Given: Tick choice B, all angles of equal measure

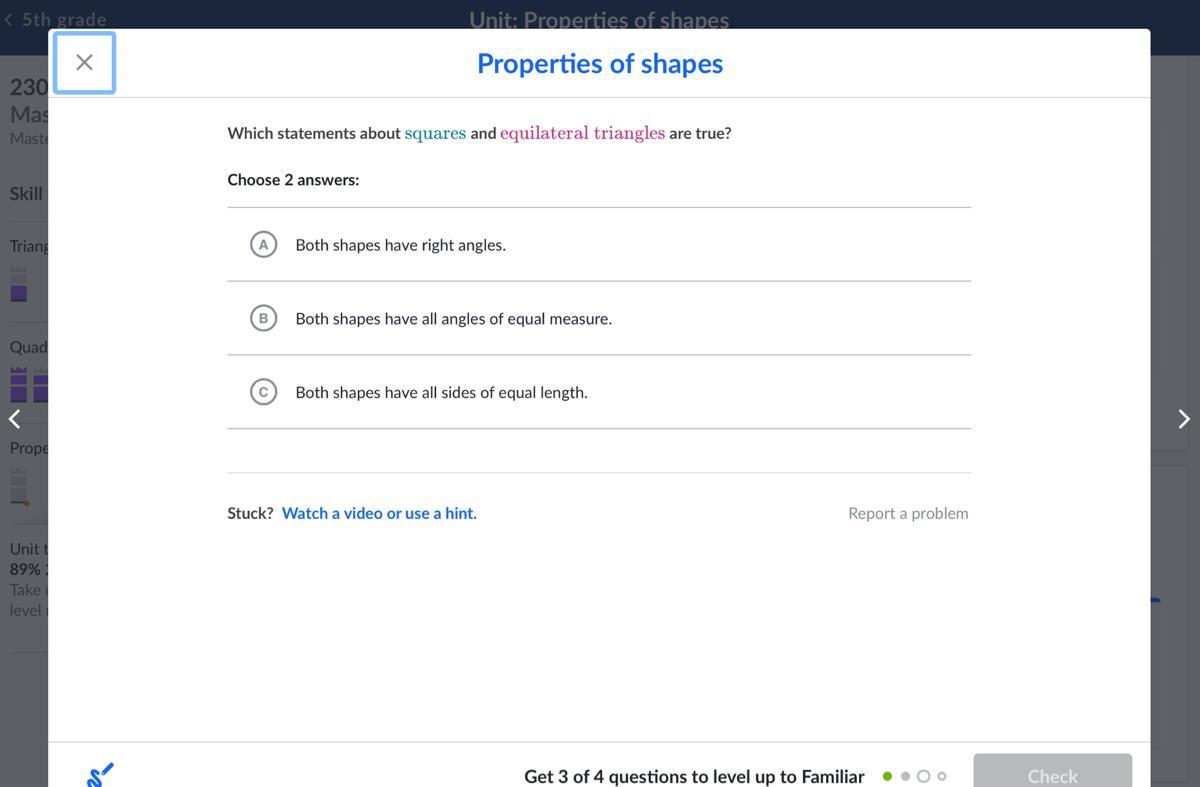Looking at the screenshot, I should click(264, 318).
